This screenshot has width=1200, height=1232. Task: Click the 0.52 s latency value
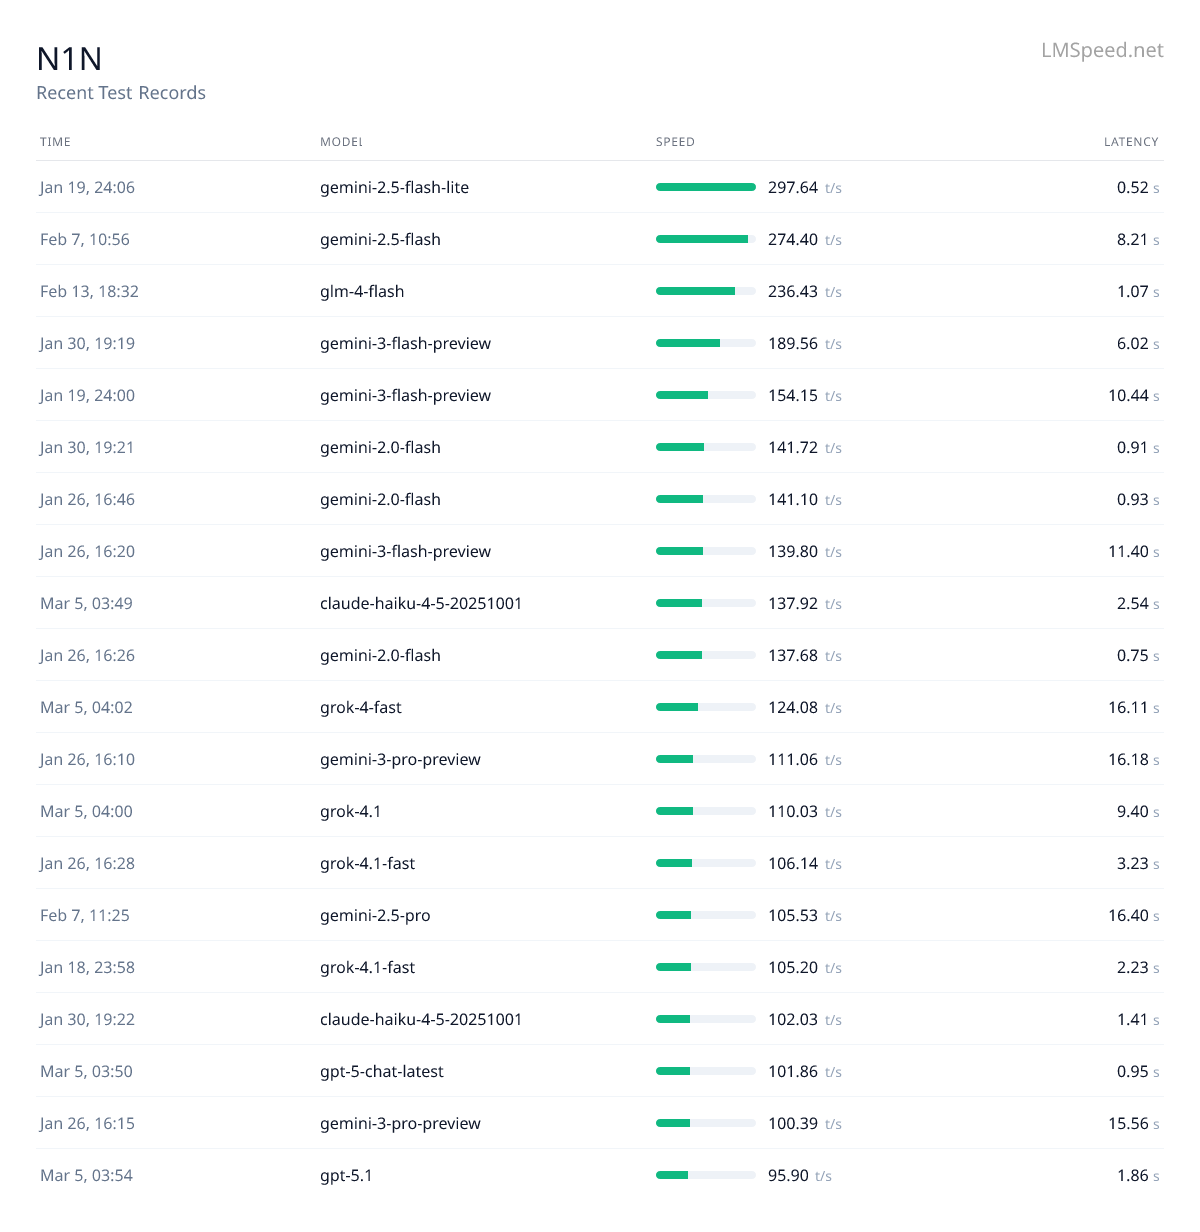pyautogui.click(x=1138, y=187)
